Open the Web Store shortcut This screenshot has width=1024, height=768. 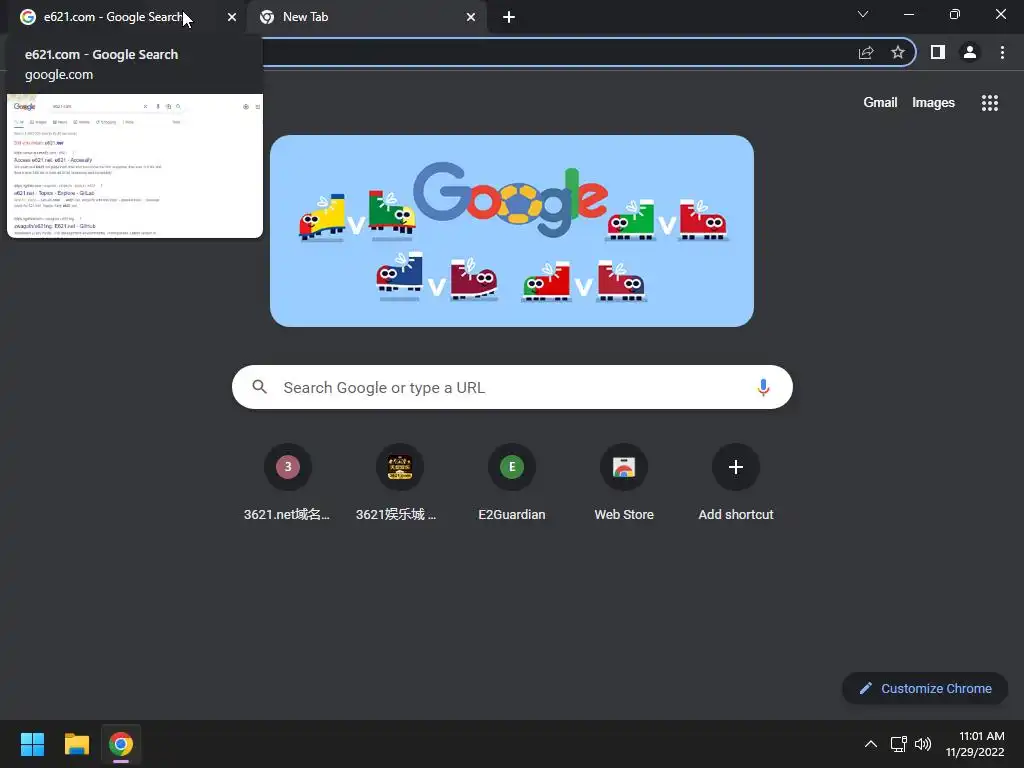click(x=624, y=484)
